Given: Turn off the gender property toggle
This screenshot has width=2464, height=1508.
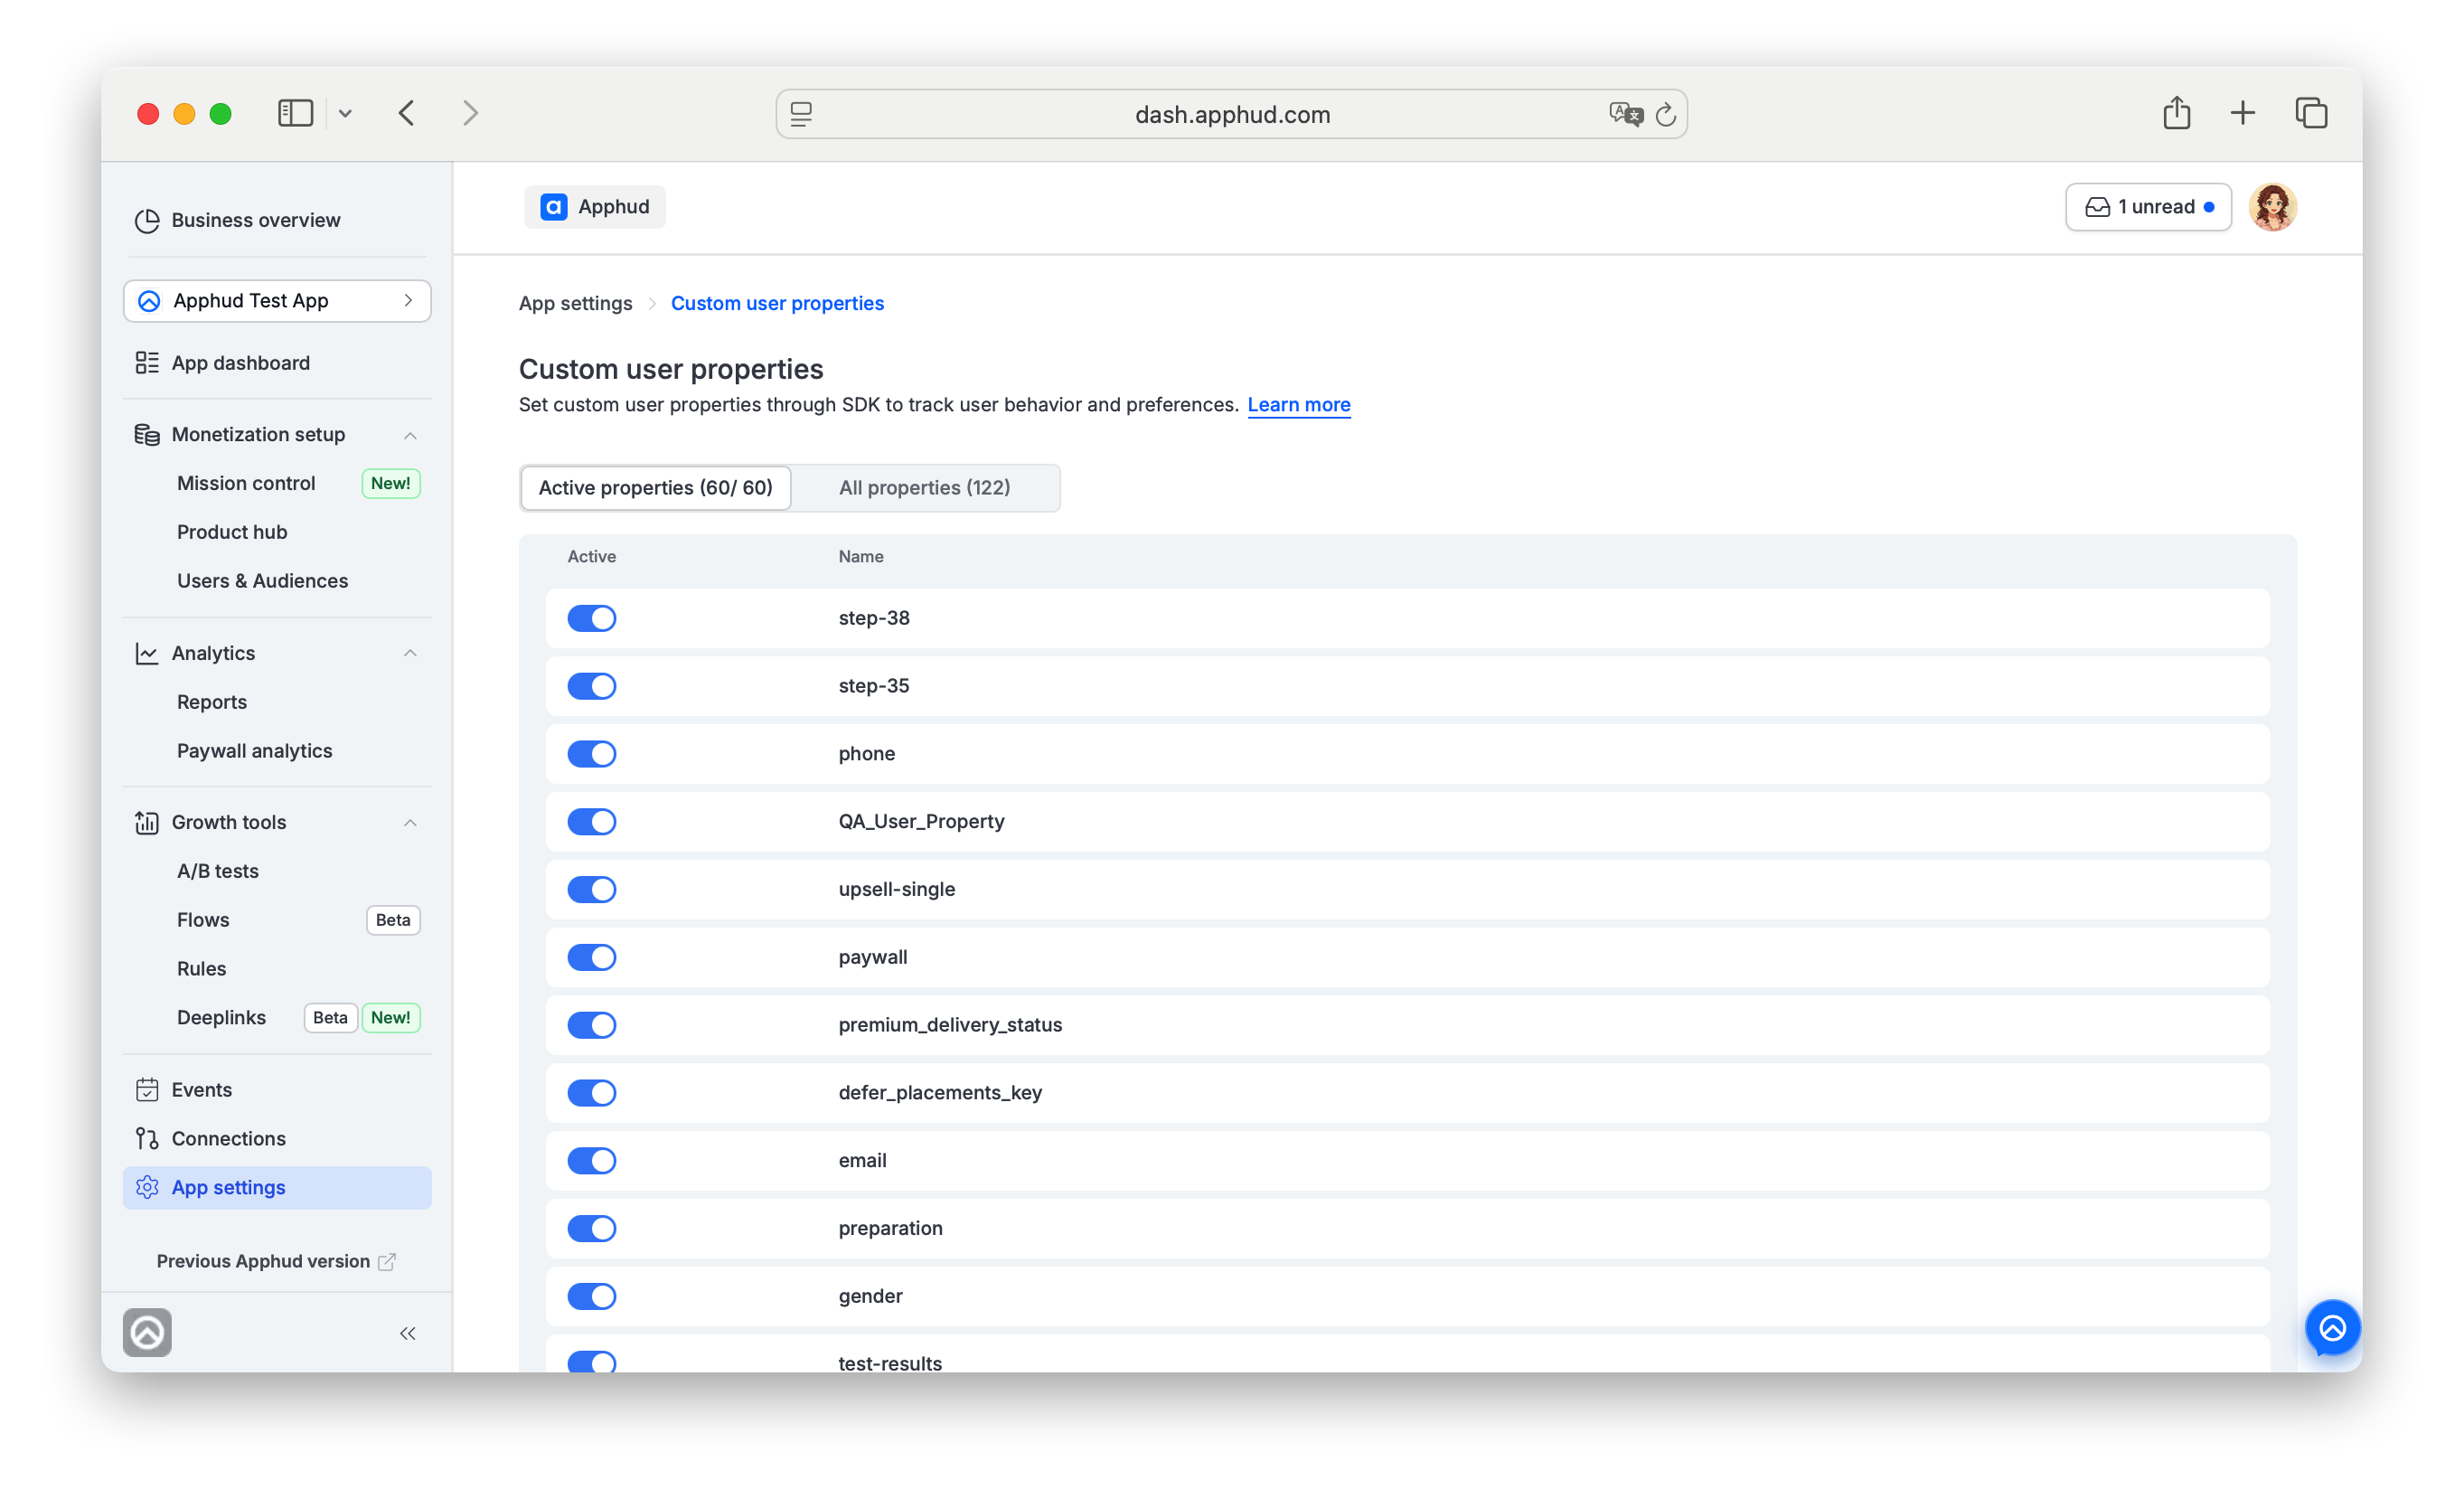Looking at the screenshot, I should pyautogui.click(x=591, y=1296).
